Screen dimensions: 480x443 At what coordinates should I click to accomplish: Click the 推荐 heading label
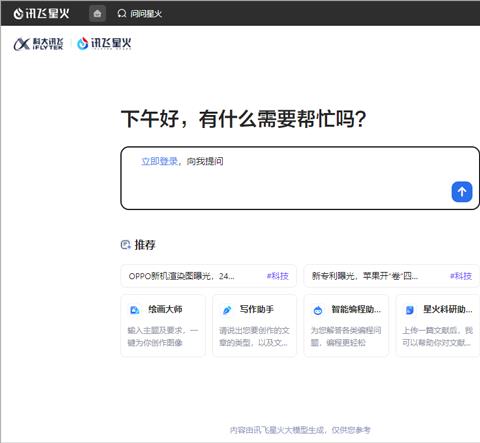pyautogui.click(x=145, y=245)
